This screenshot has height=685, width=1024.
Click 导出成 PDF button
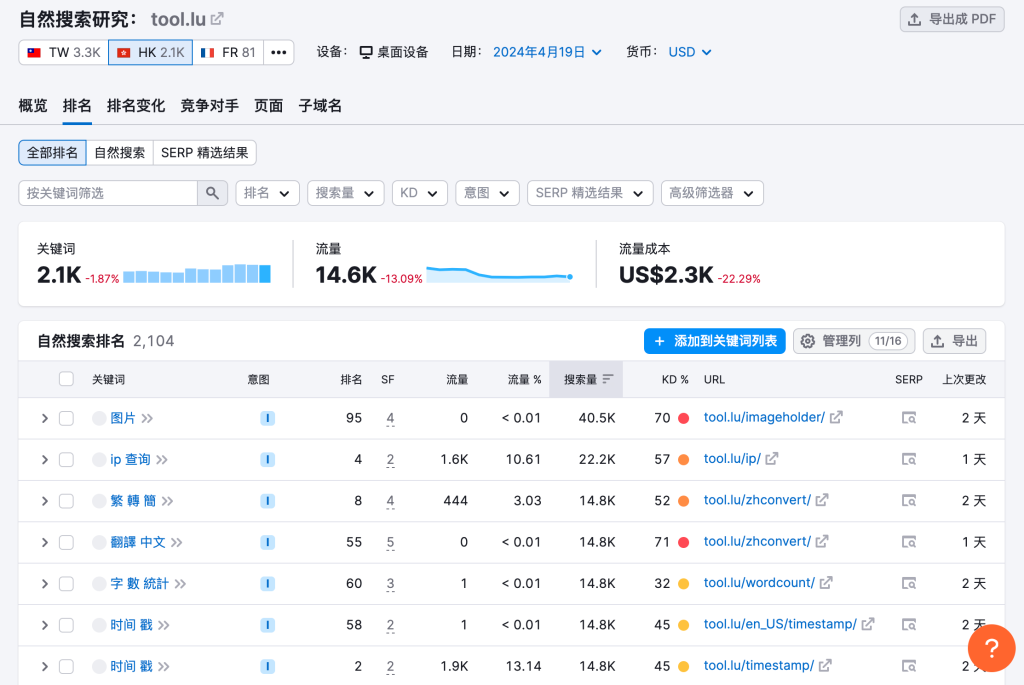pos(952,19)
